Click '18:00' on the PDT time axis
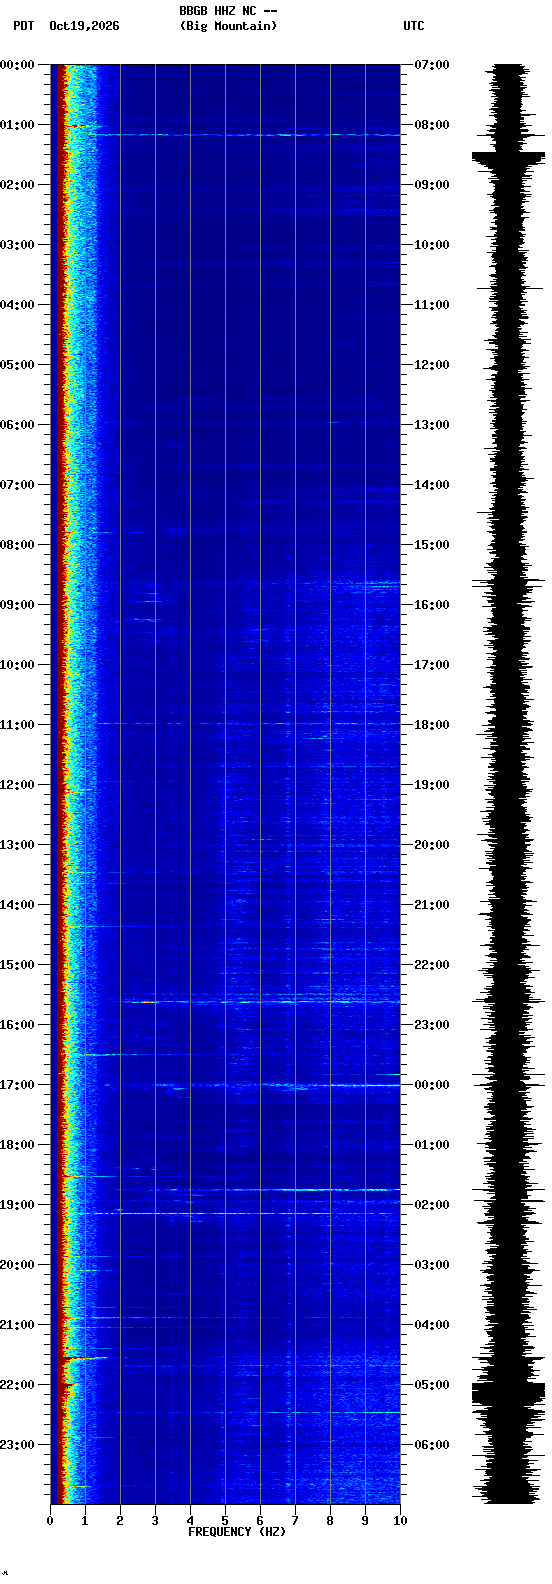Viewport: 552px width, 1584px height. pos(17,1145)
